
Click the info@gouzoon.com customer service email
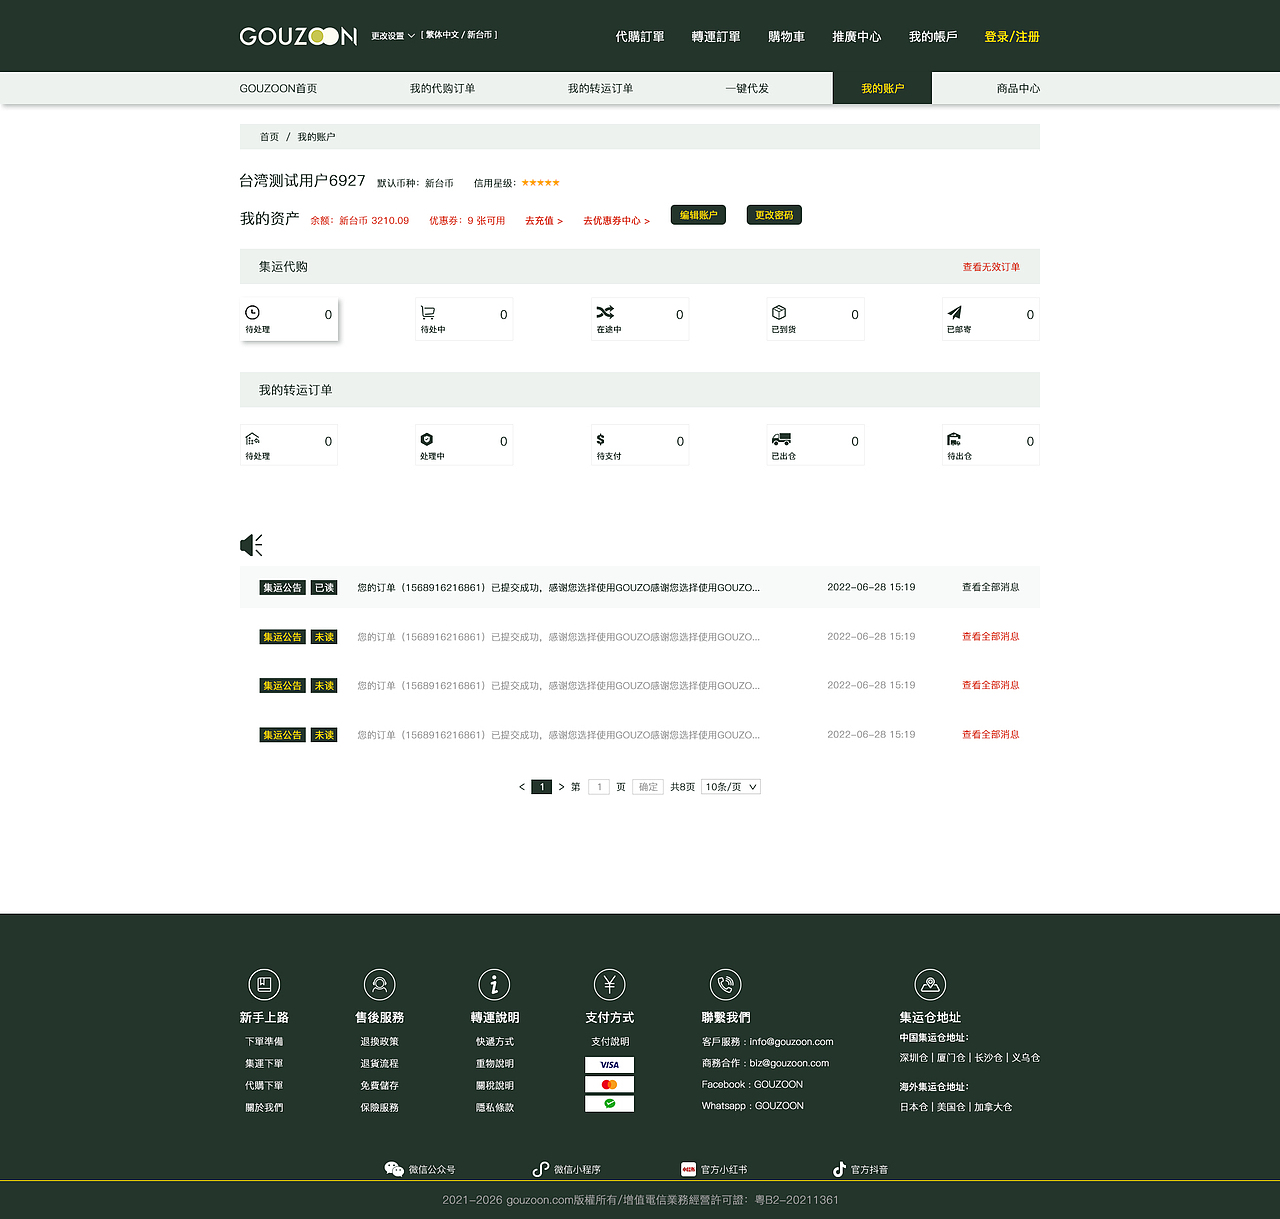pyautogui.click(x=791, y=1042)
